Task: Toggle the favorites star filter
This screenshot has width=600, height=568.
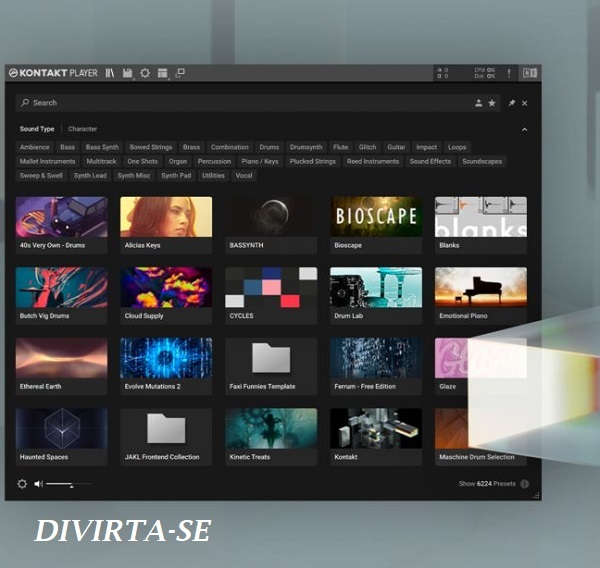Action: tap(492, 103)
